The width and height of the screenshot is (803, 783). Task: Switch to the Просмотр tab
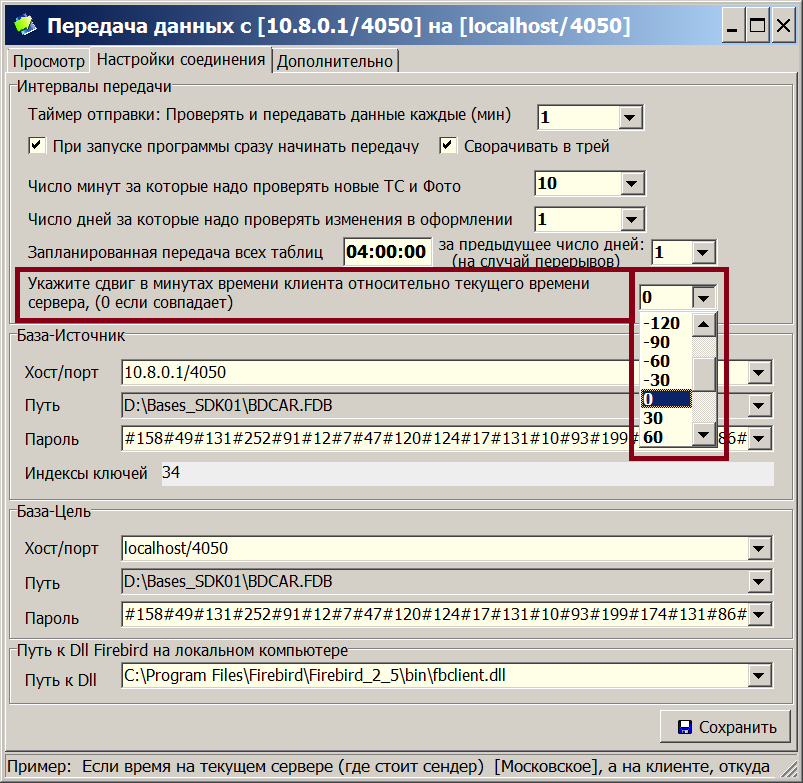coord(48,61)
